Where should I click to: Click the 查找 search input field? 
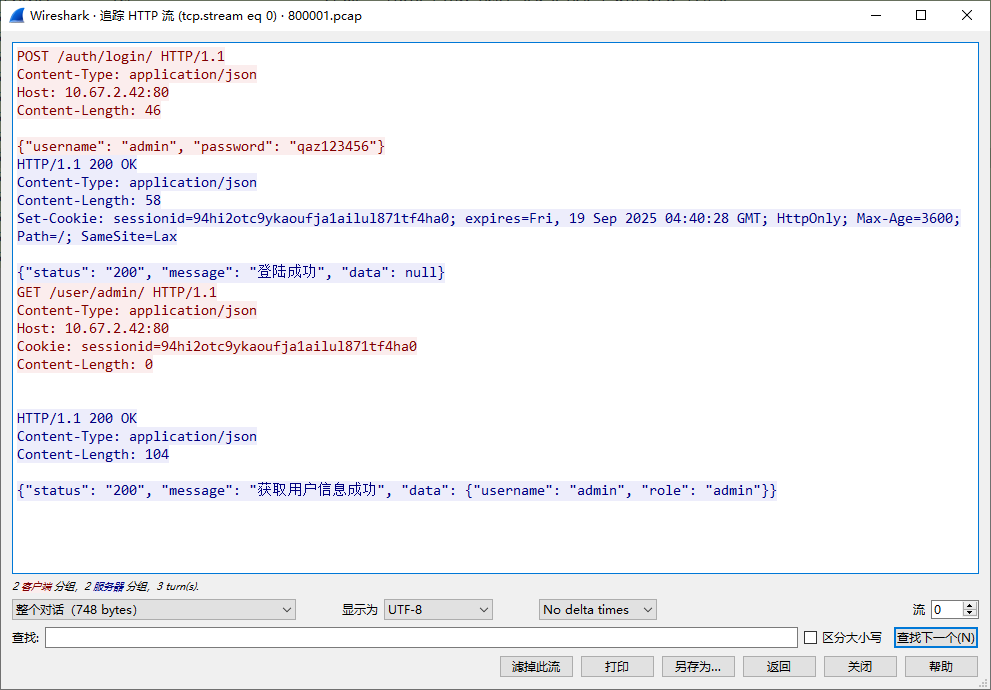coord(420,637)
